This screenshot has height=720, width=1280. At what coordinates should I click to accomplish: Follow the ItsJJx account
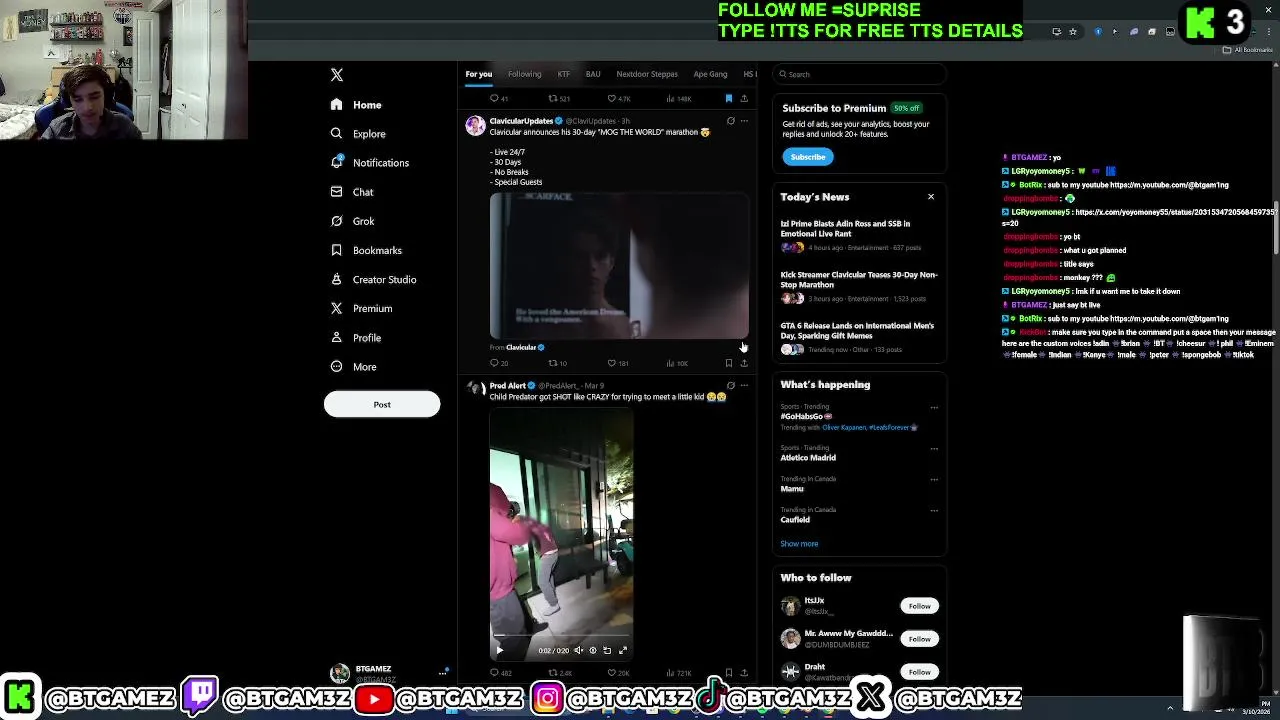pyautogui.click(x=919, y=606)
